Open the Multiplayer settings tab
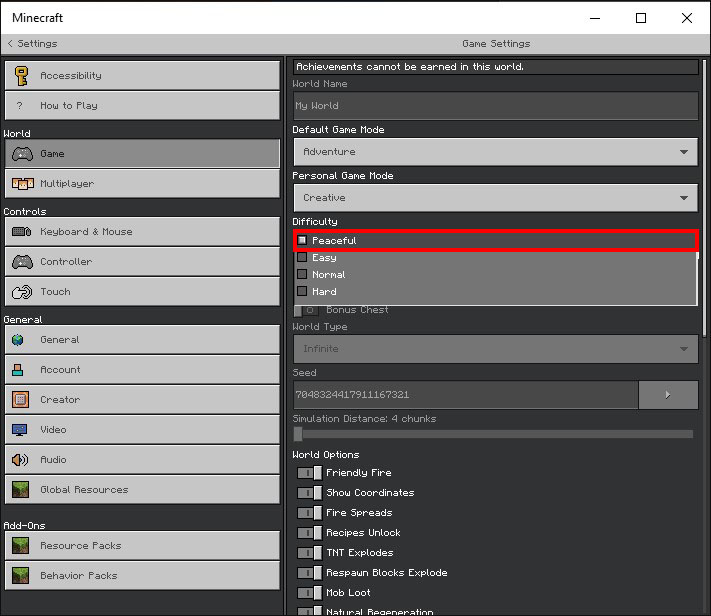The height and width of the screenshot is (616, 711). click(x=141, y=184)
